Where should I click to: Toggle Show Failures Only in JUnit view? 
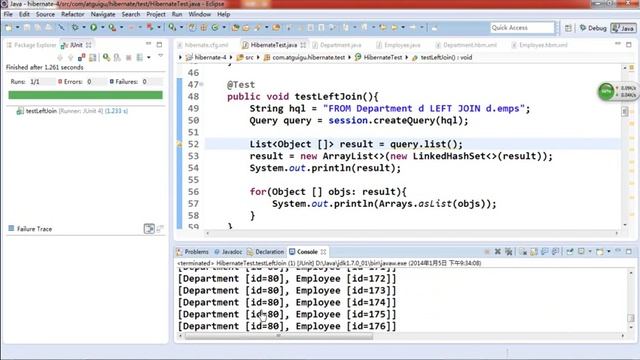click(x=82, y=57)
